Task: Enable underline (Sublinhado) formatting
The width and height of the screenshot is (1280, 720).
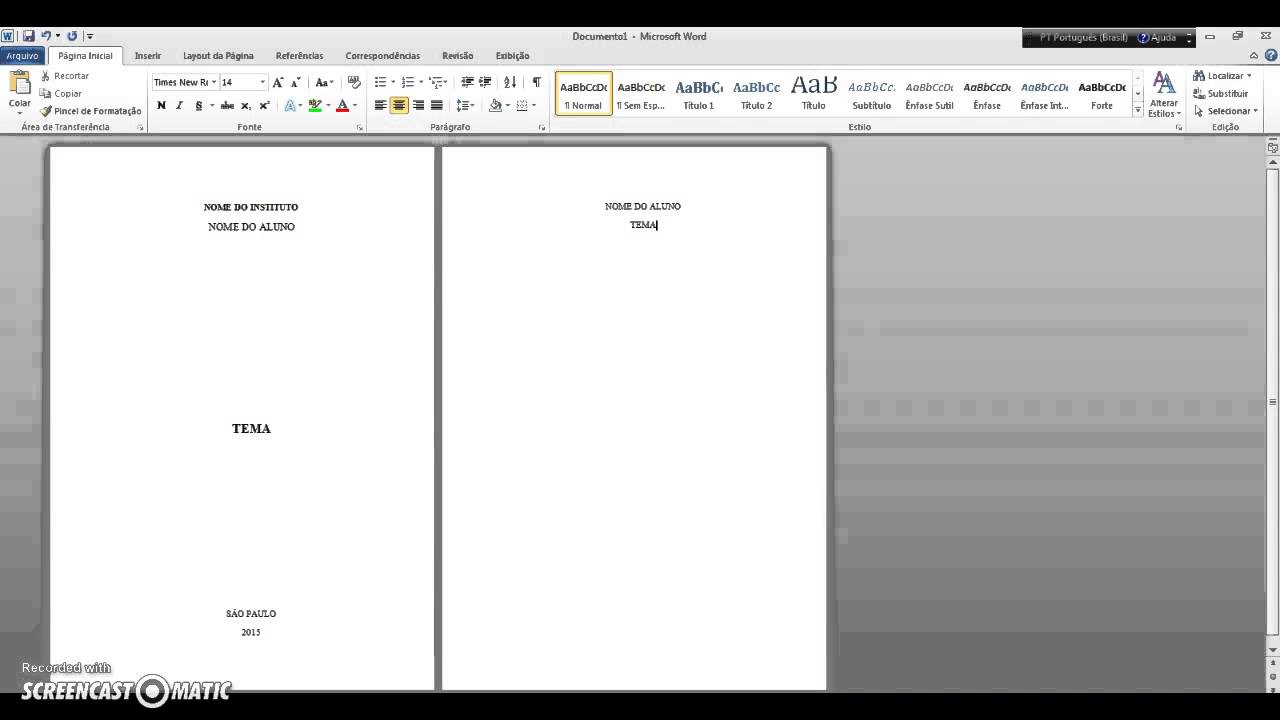Action: click(197, 105)
